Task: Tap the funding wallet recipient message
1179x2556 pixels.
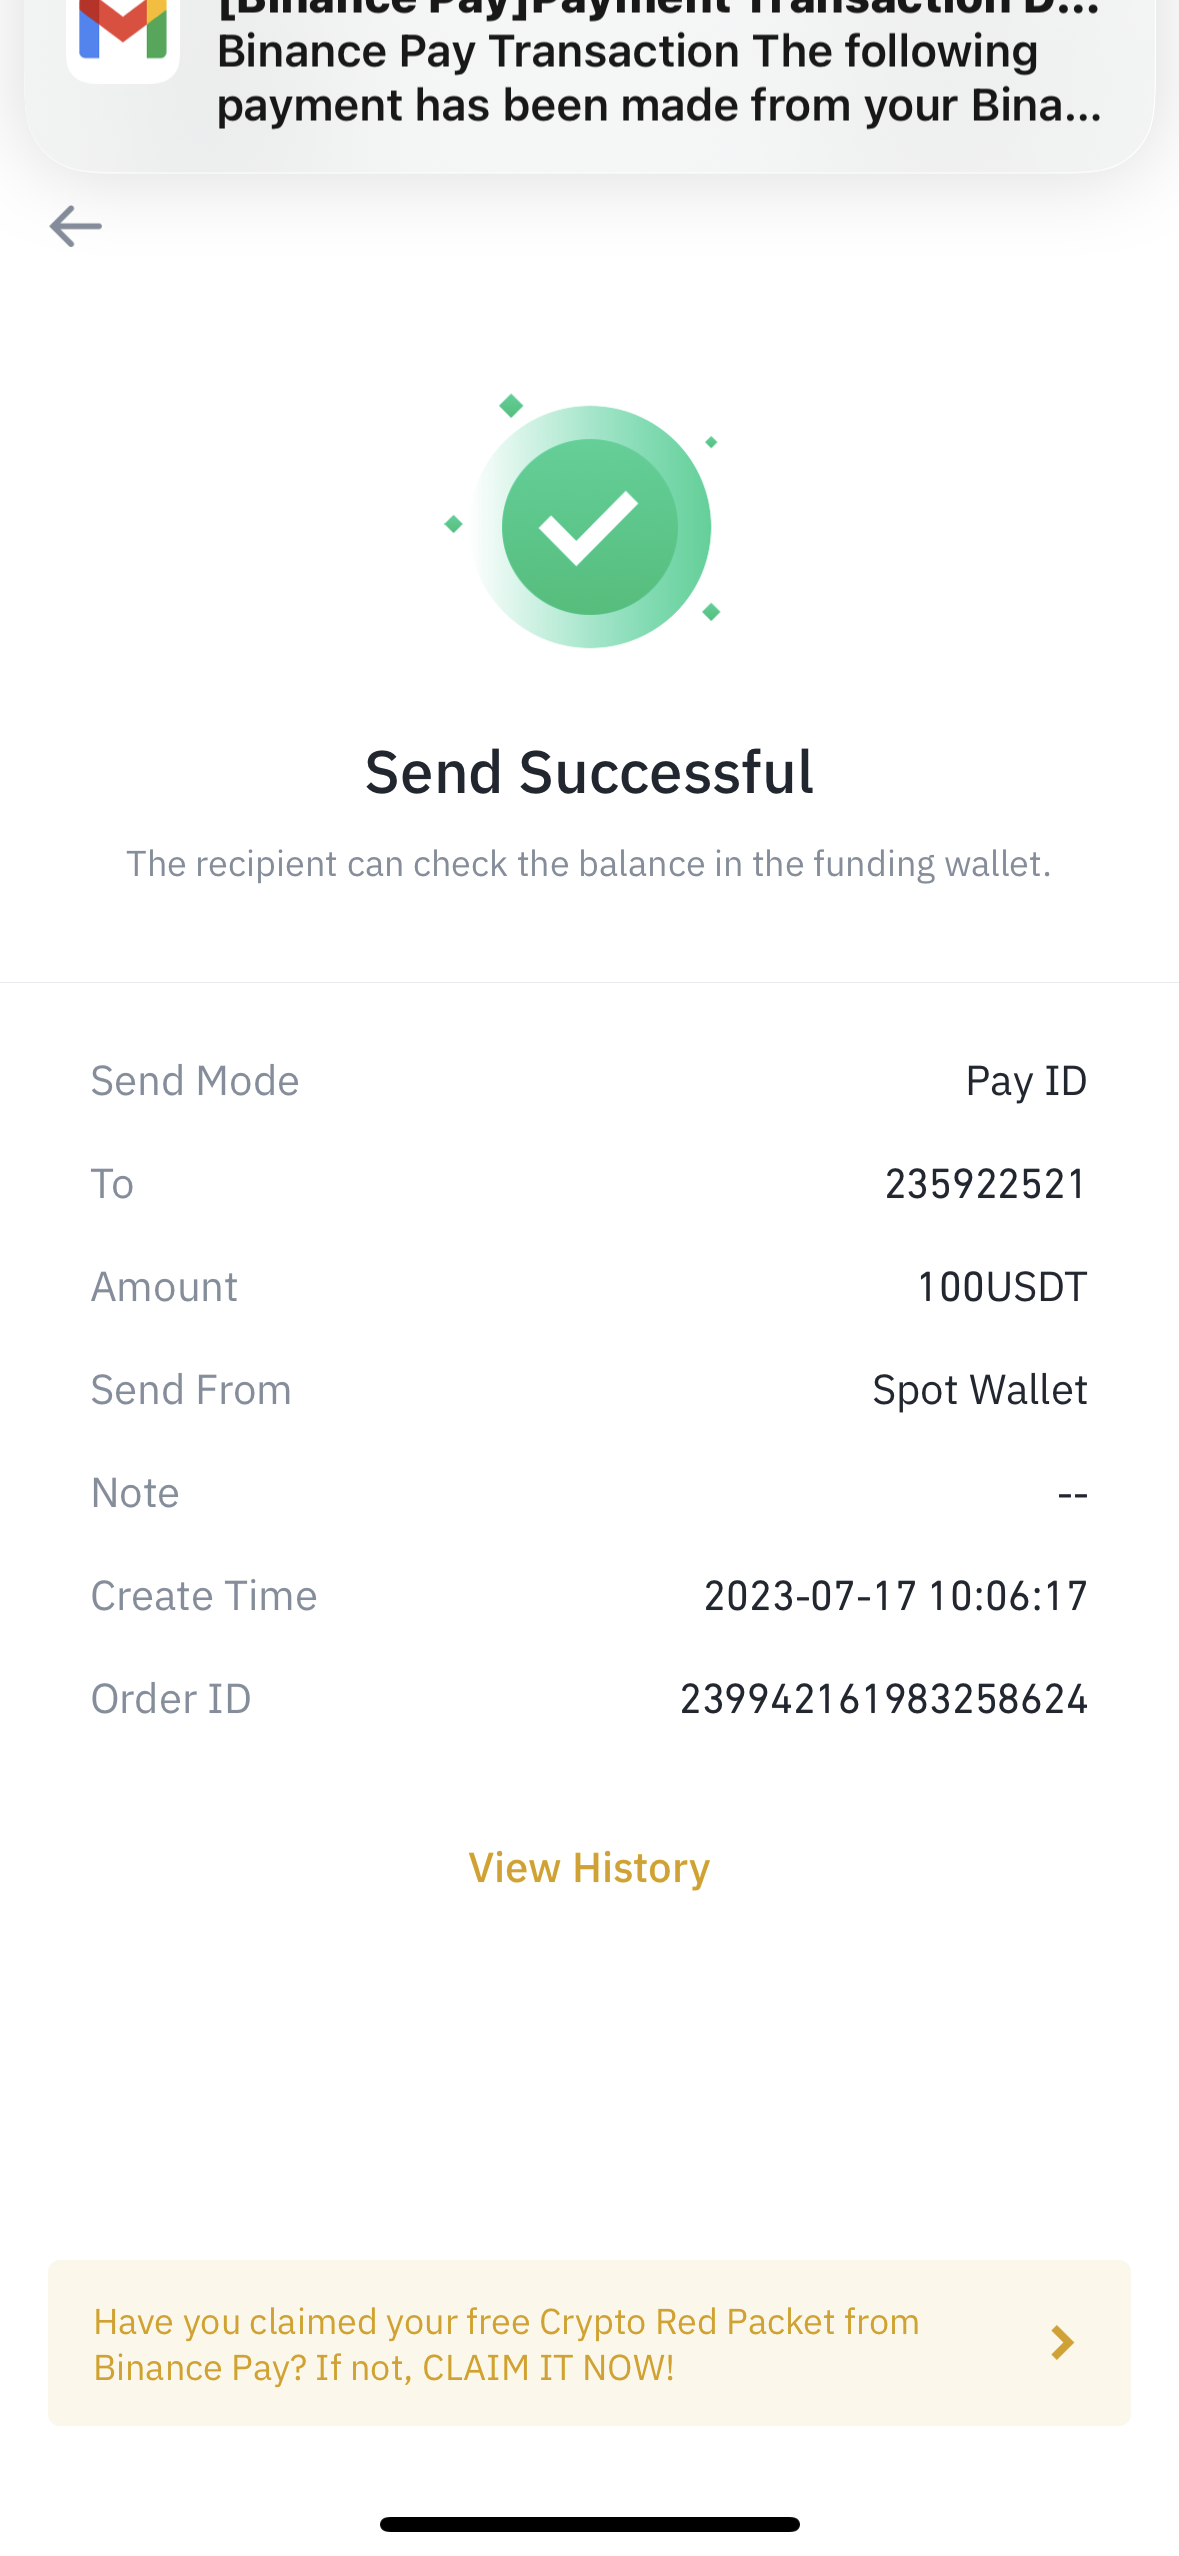Action: pyautogui.click(x=589, y=864)
